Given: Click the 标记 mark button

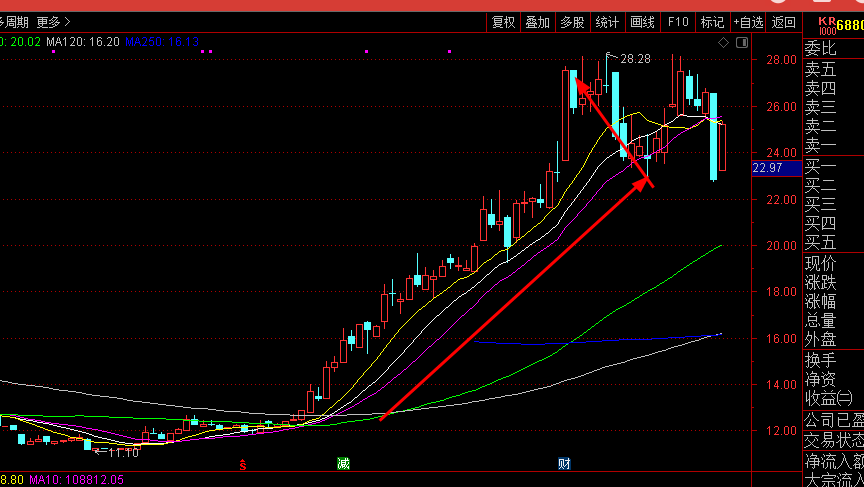Looking at the screenshot, I should click(x=712, y=22).
